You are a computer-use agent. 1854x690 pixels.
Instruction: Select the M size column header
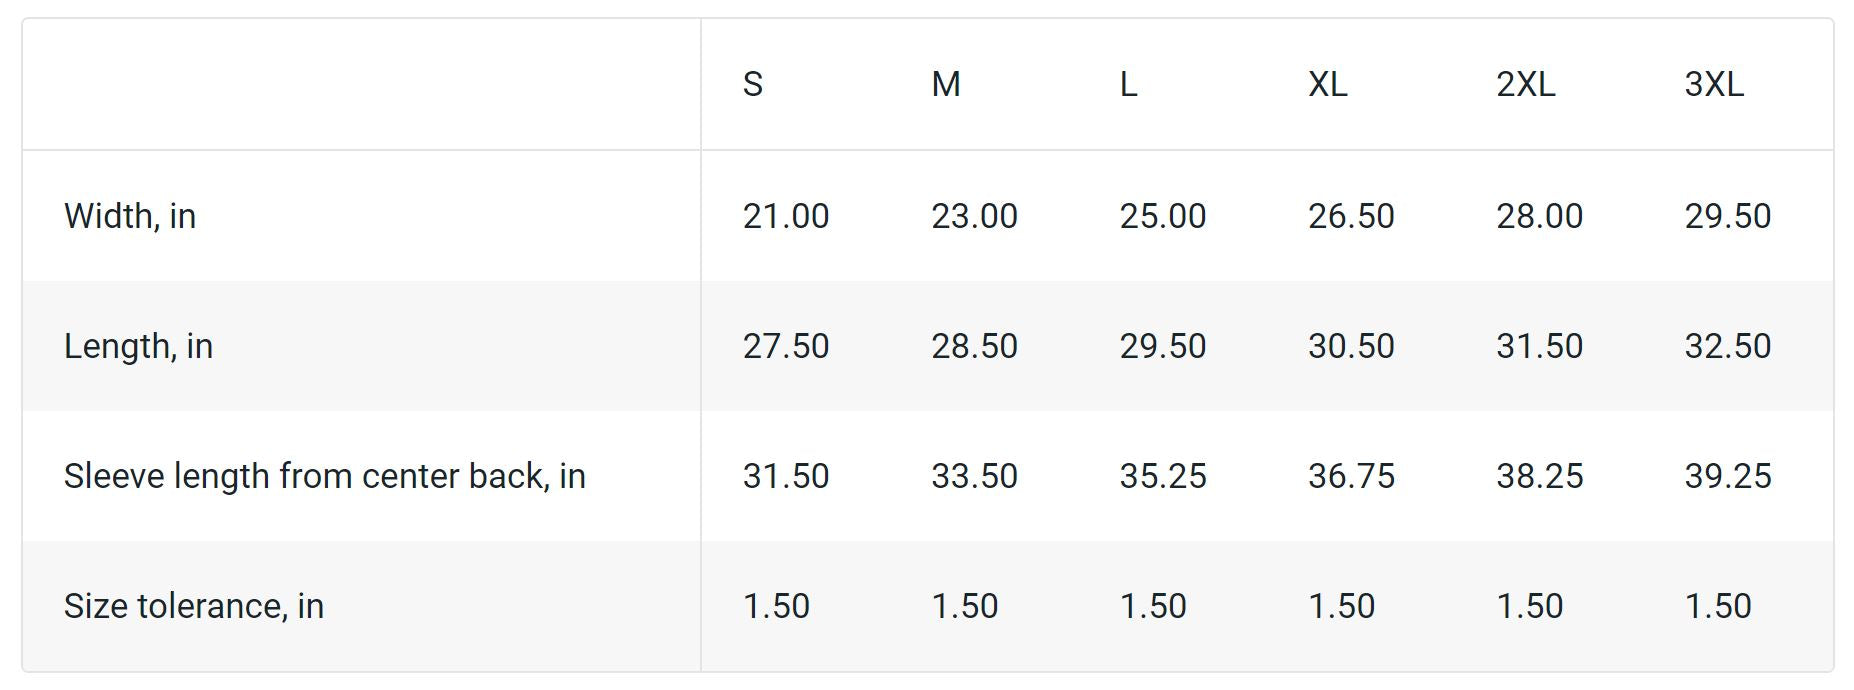point(945,84)
